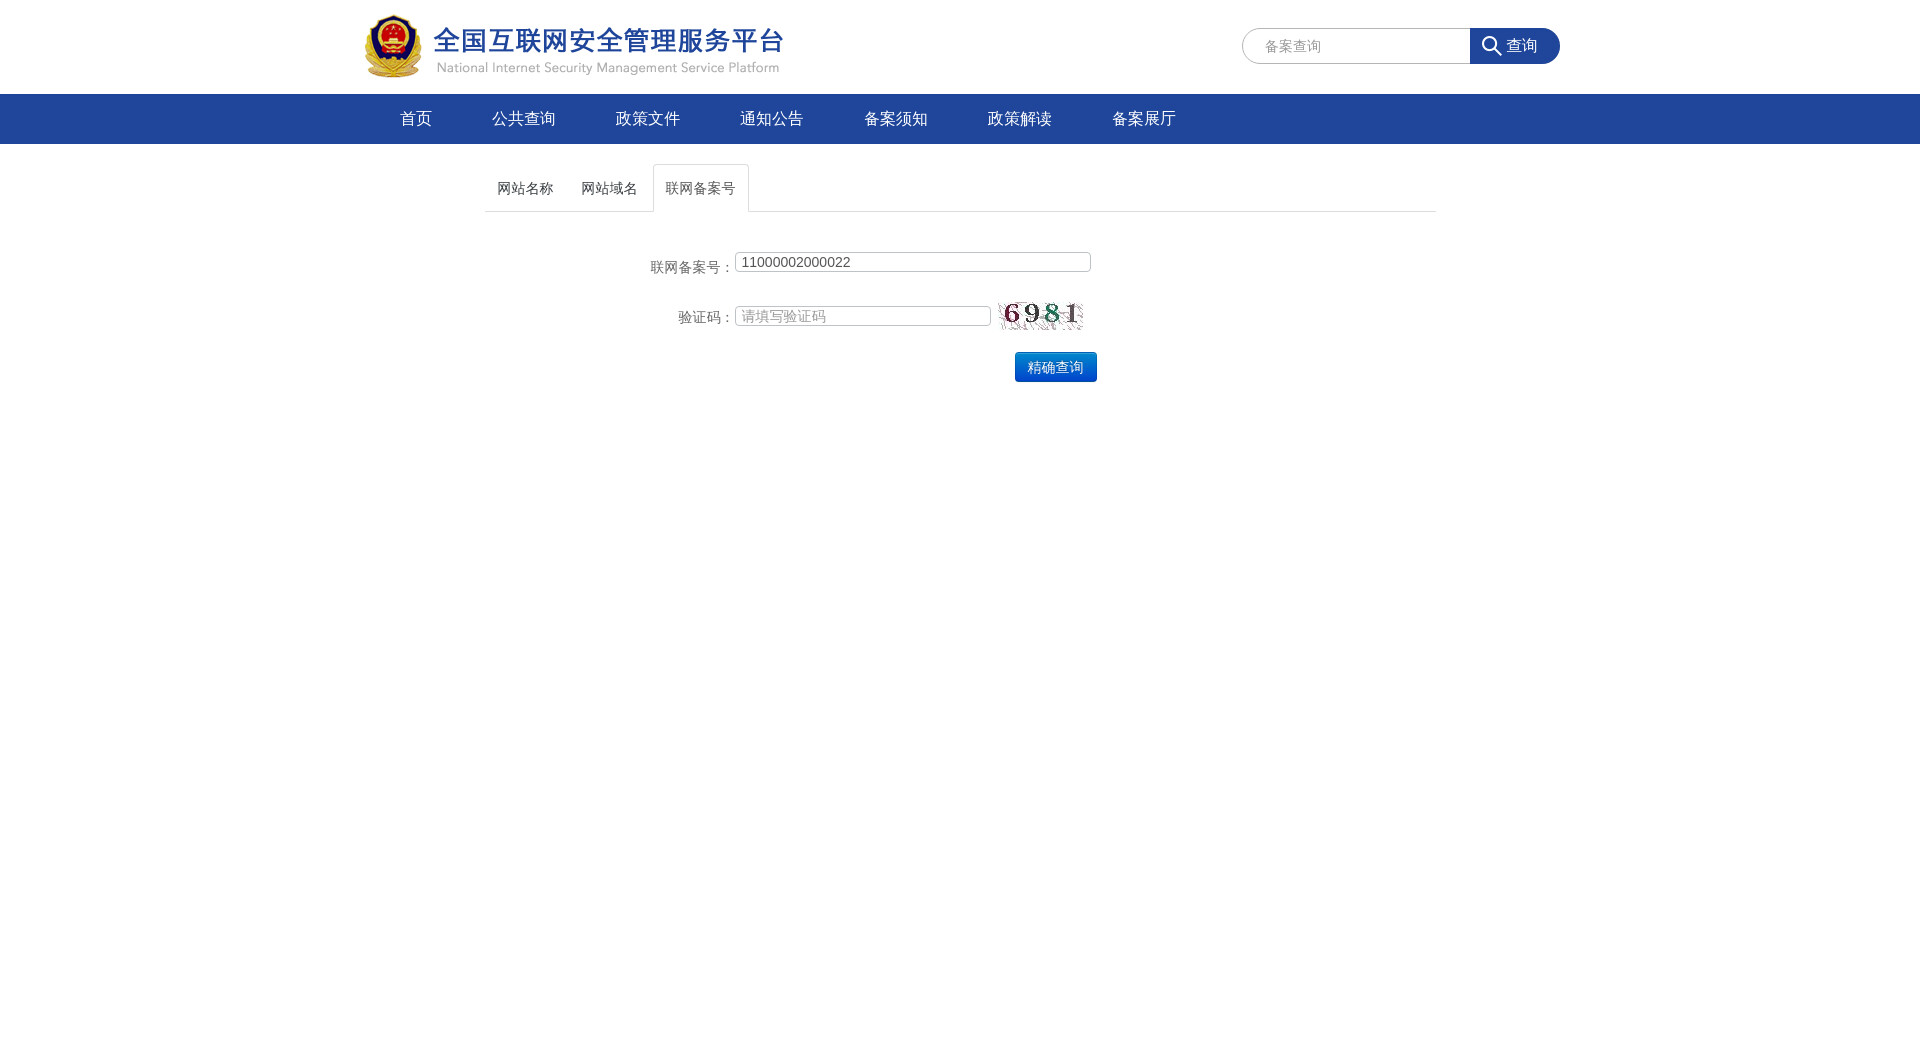The image size is (1920, 1040).
Task: Click the magnifier 查询 search button
Action: 1514,46
